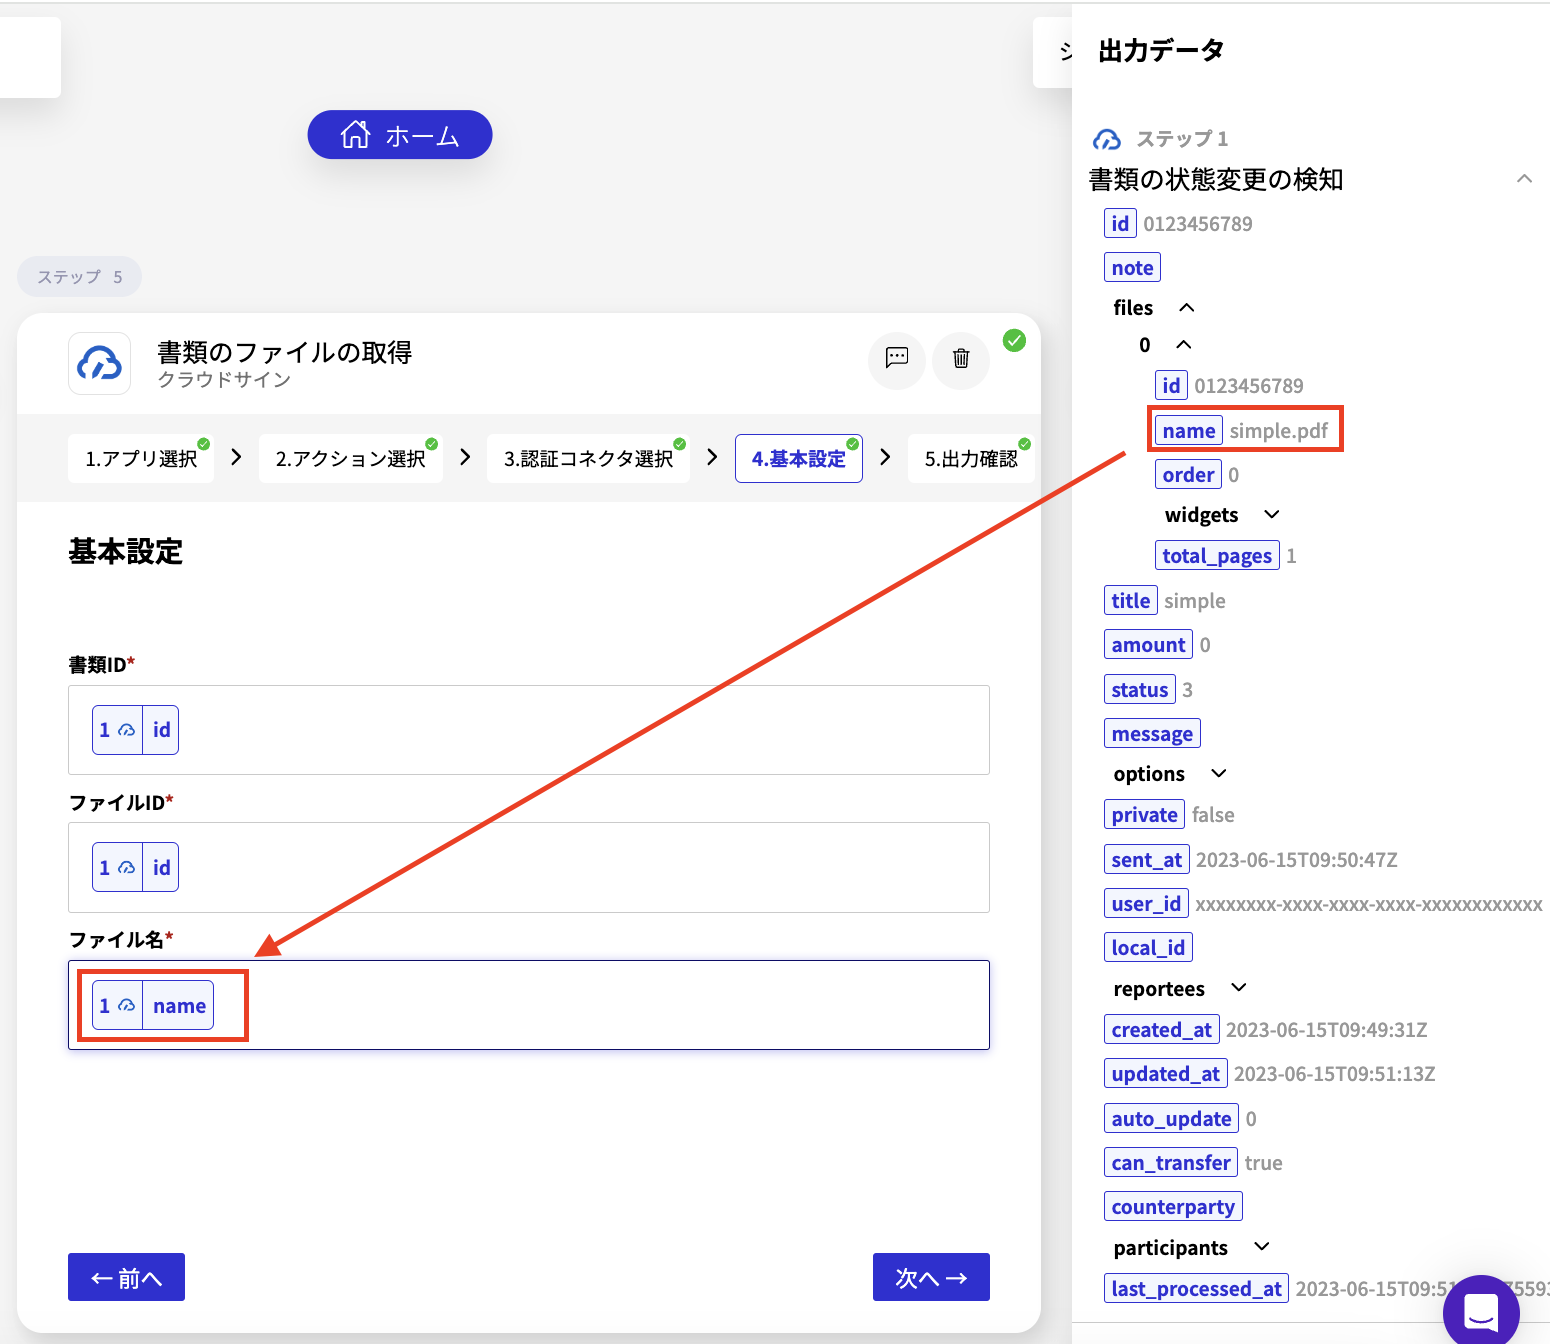
Task: Click the sent_at output tag
Action: click(x=1147, y=860)
